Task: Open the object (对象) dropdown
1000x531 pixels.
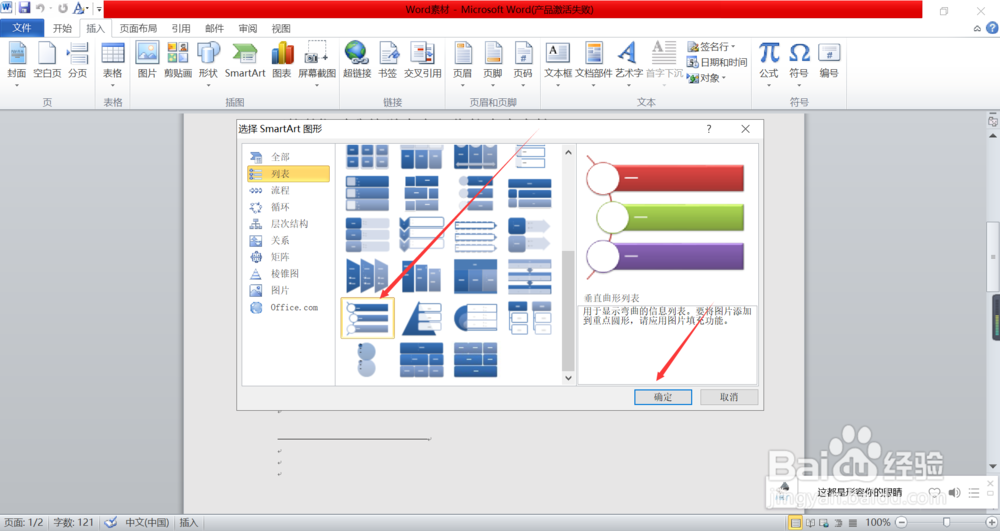Action: pyautogui.click(x=707, y=78)
